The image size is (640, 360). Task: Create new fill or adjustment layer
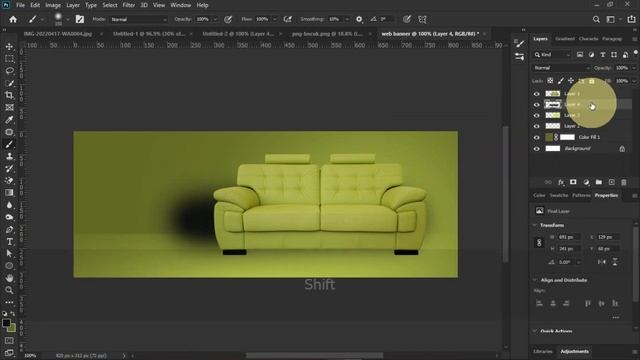coord(586,182)
